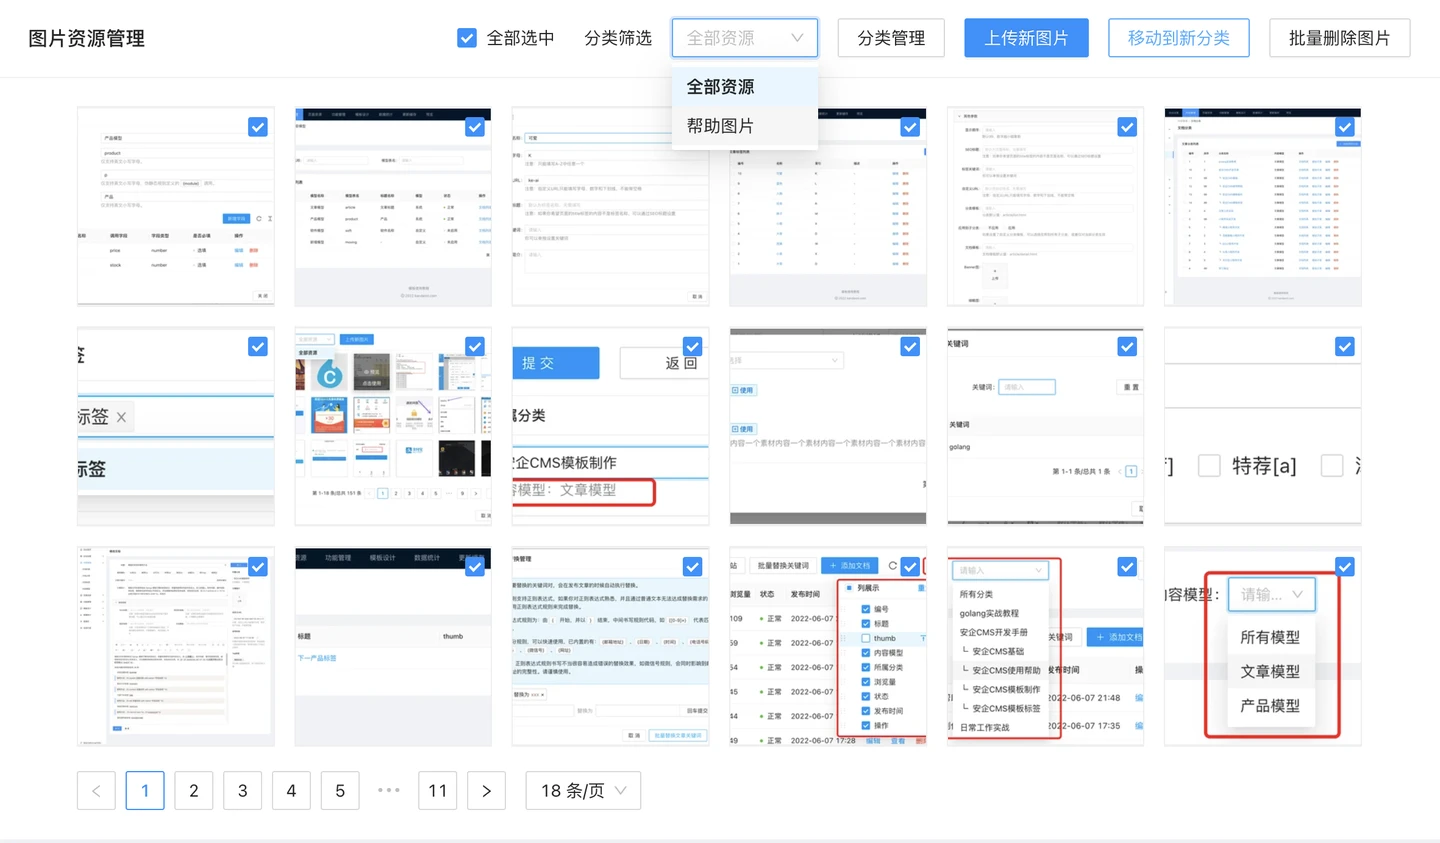The width and height of the screenshot is (1440, 843).
Task: Open the 全部资源 category filter dropdown
Action: tap(744, 38)
